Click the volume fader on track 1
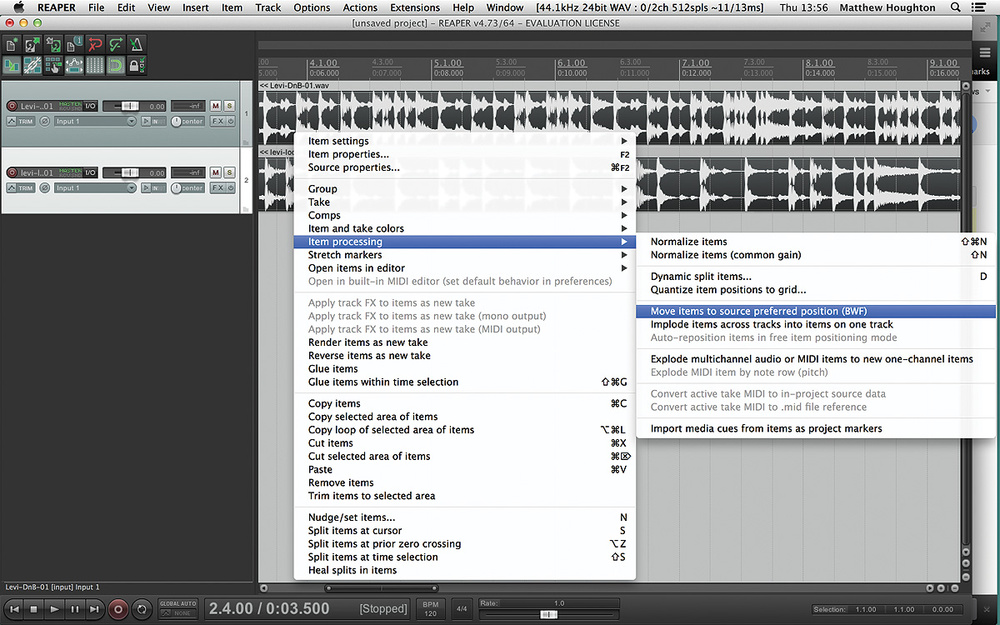The width and height of the screenshot is (1000, 625). (x=129, y=106)
